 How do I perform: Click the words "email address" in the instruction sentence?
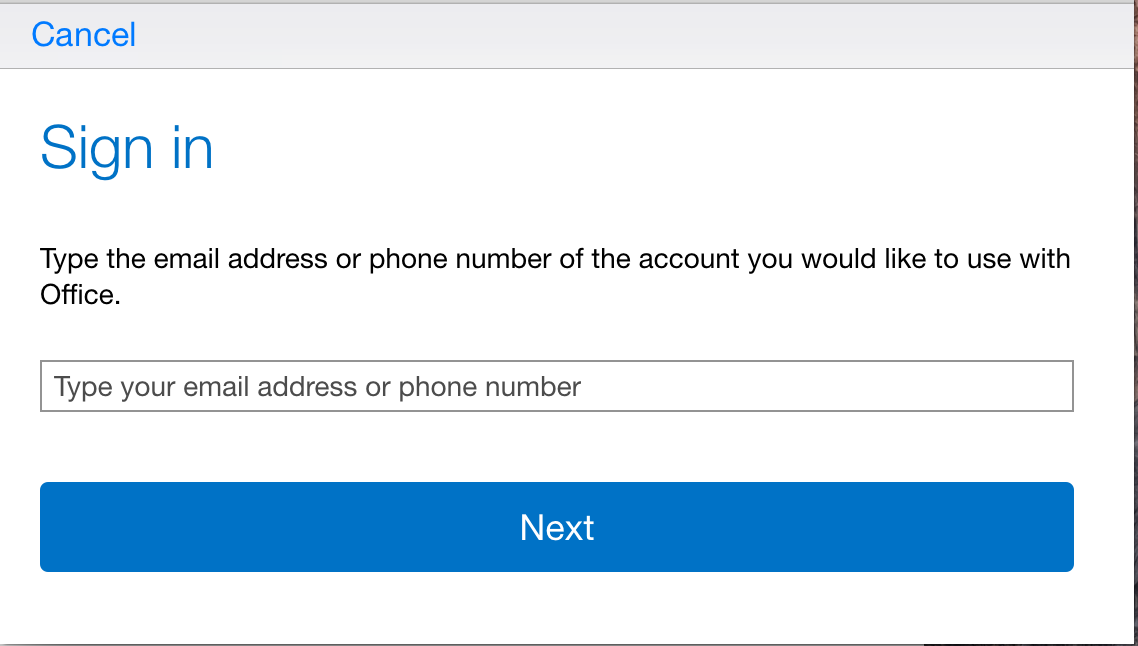(240, 259)
